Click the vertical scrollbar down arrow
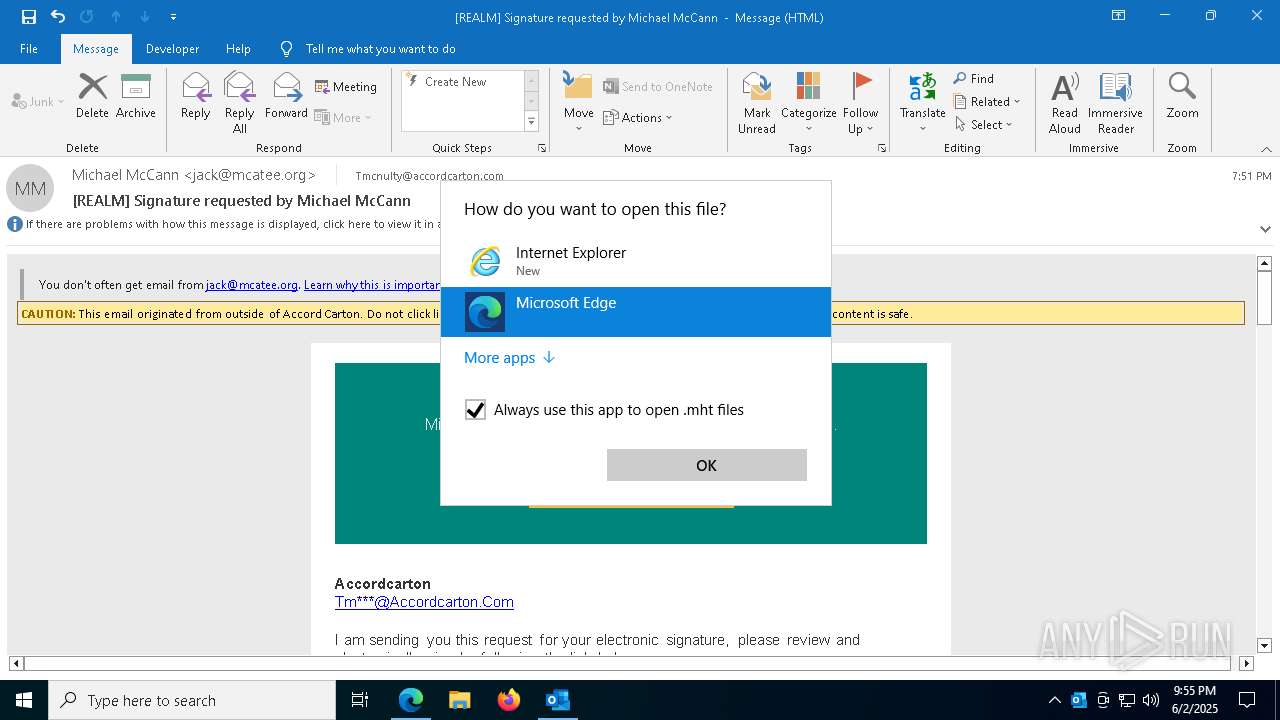The height and width of the screenshot is (720, 1280). point(1264,646)
